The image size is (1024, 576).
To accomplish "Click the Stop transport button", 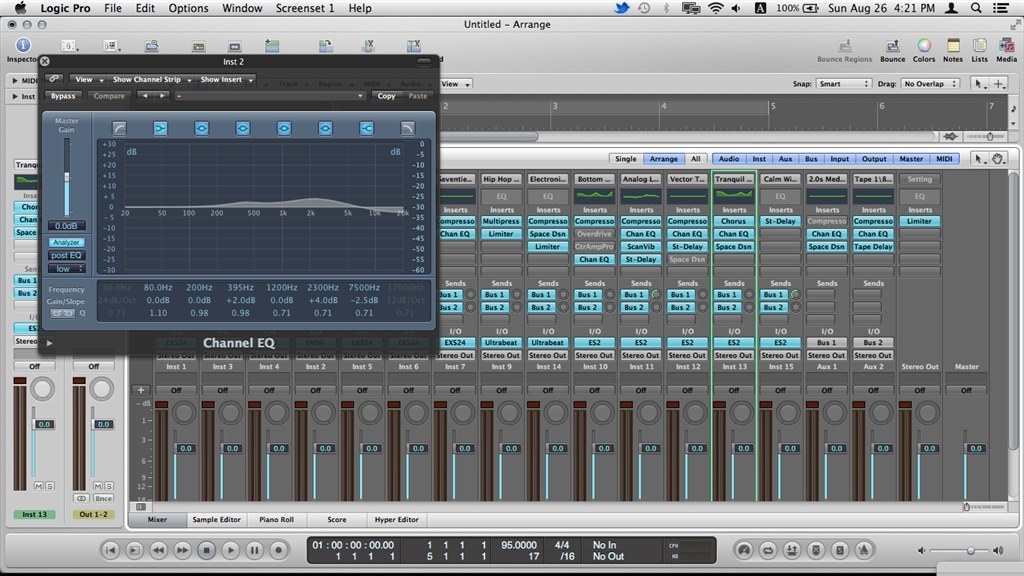I will coord(206,550).
